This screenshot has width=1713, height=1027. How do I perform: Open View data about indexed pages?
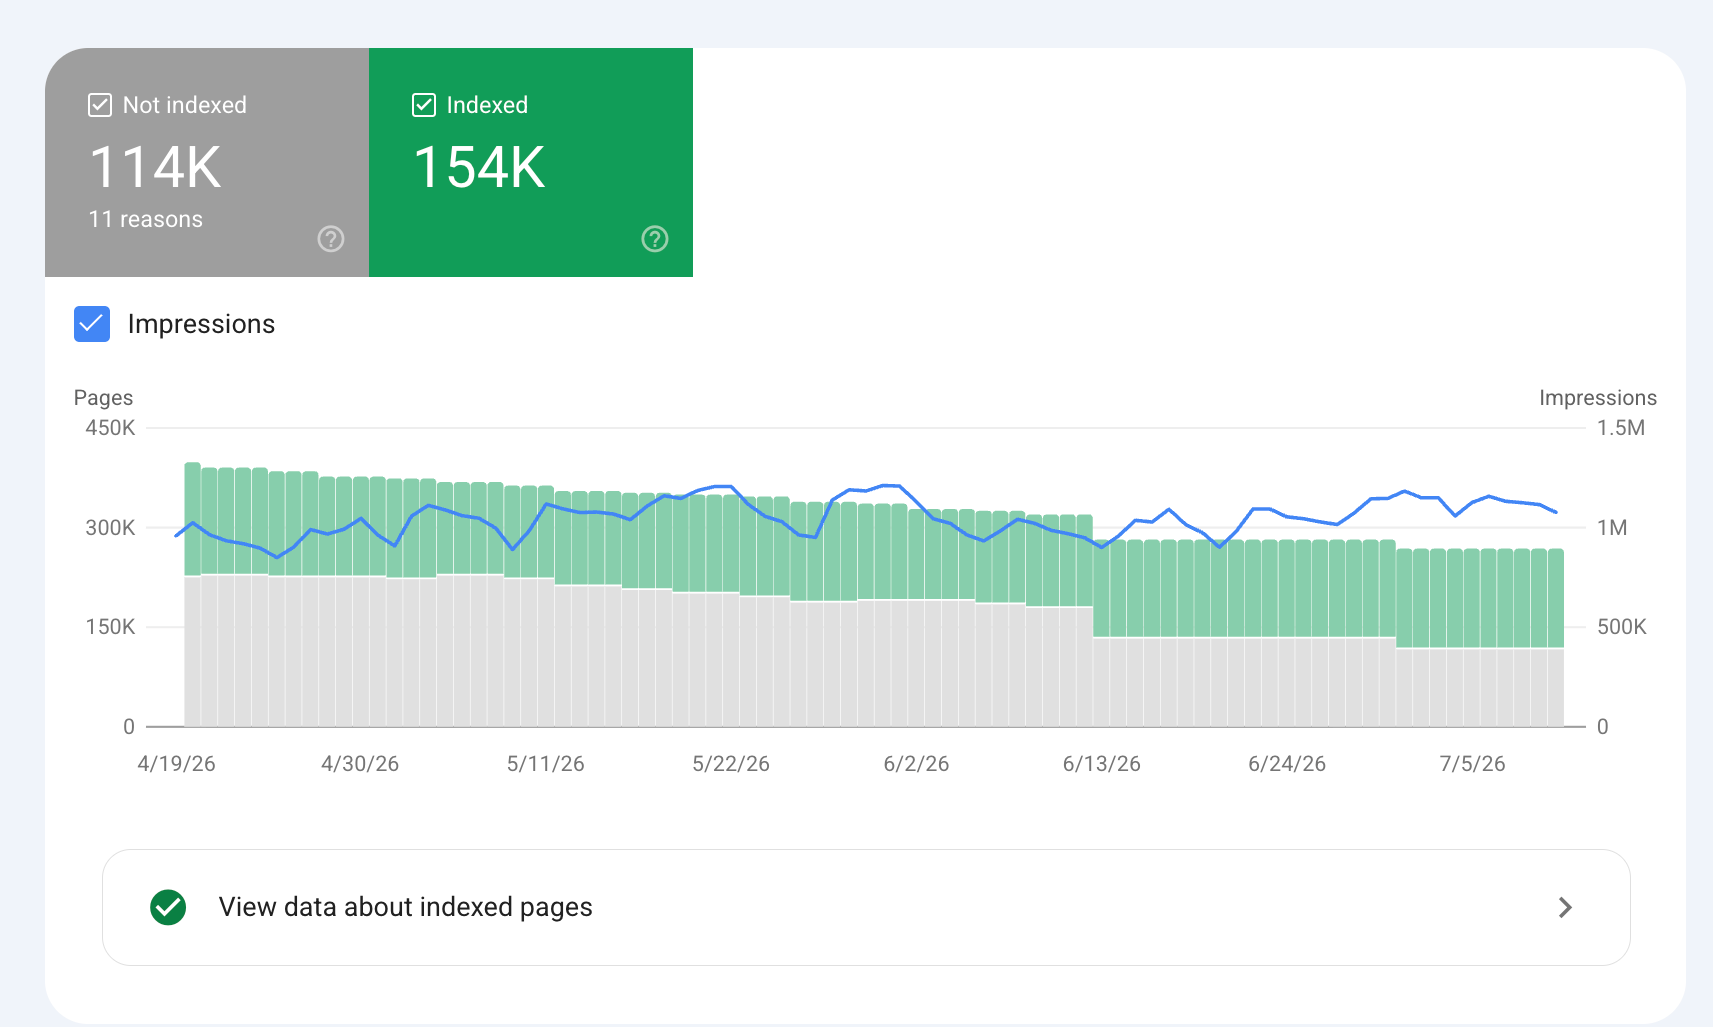click(x=866, y=907)
